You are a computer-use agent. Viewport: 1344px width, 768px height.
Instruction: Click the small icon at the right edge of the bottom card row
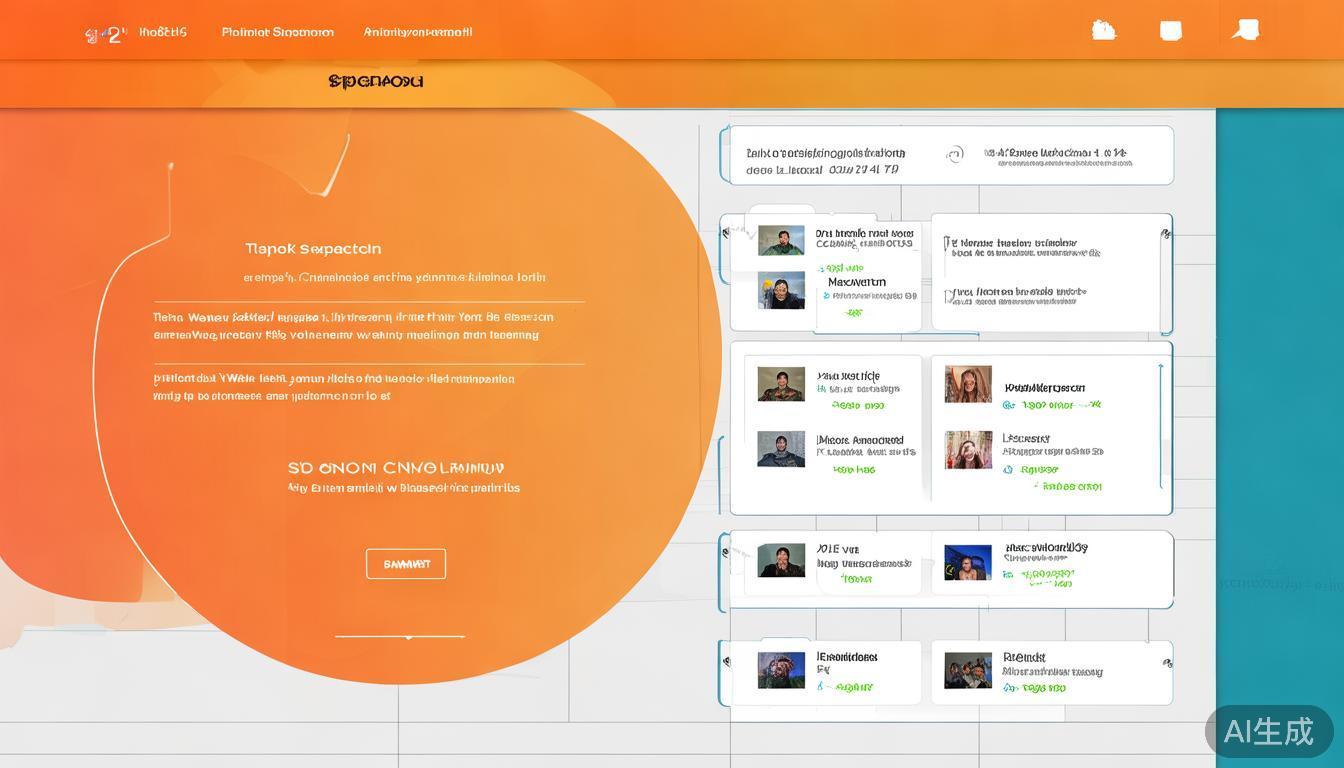pyautogui.click(x=1166, y=663)
